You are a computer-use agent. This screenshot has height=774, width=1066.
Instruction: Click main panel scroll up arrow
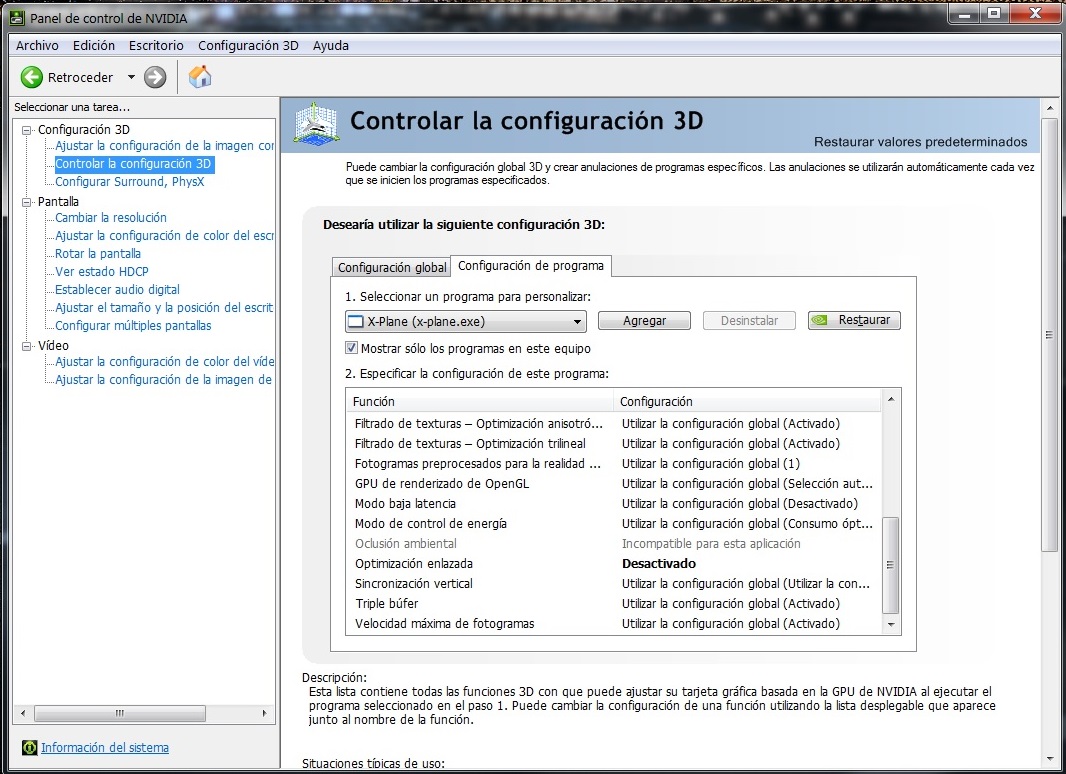click(x=1050, y=107)
